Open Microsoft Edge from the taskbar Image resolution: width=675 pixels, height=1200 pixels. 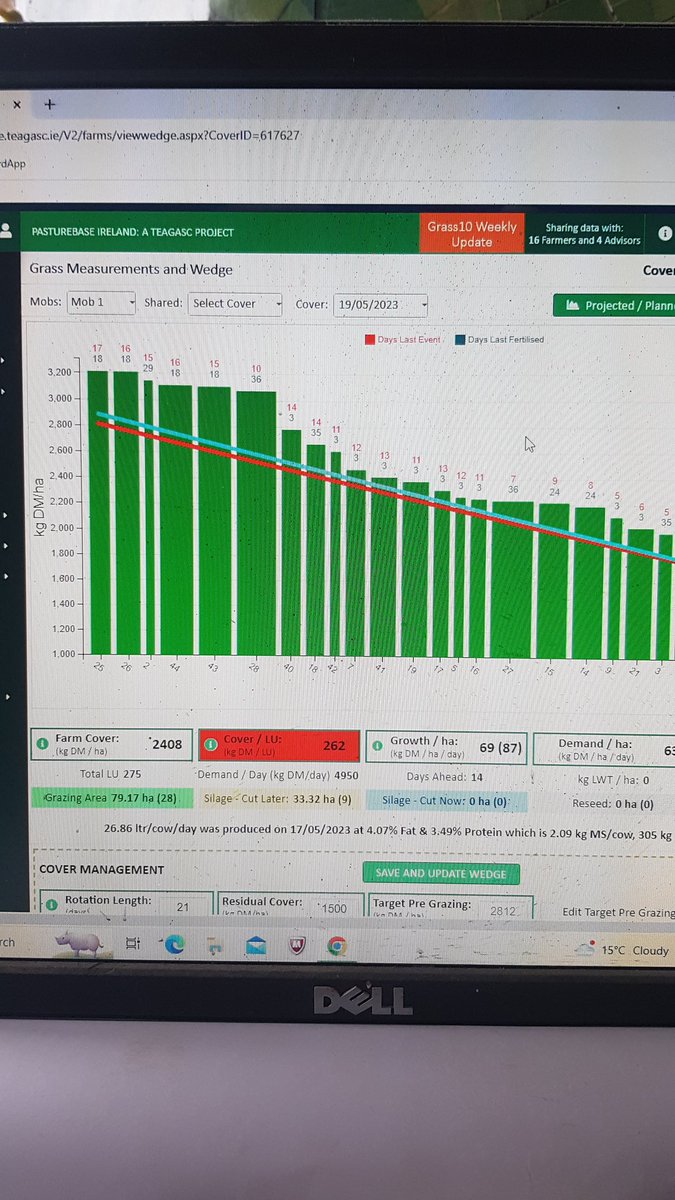(x=174, y=944)
